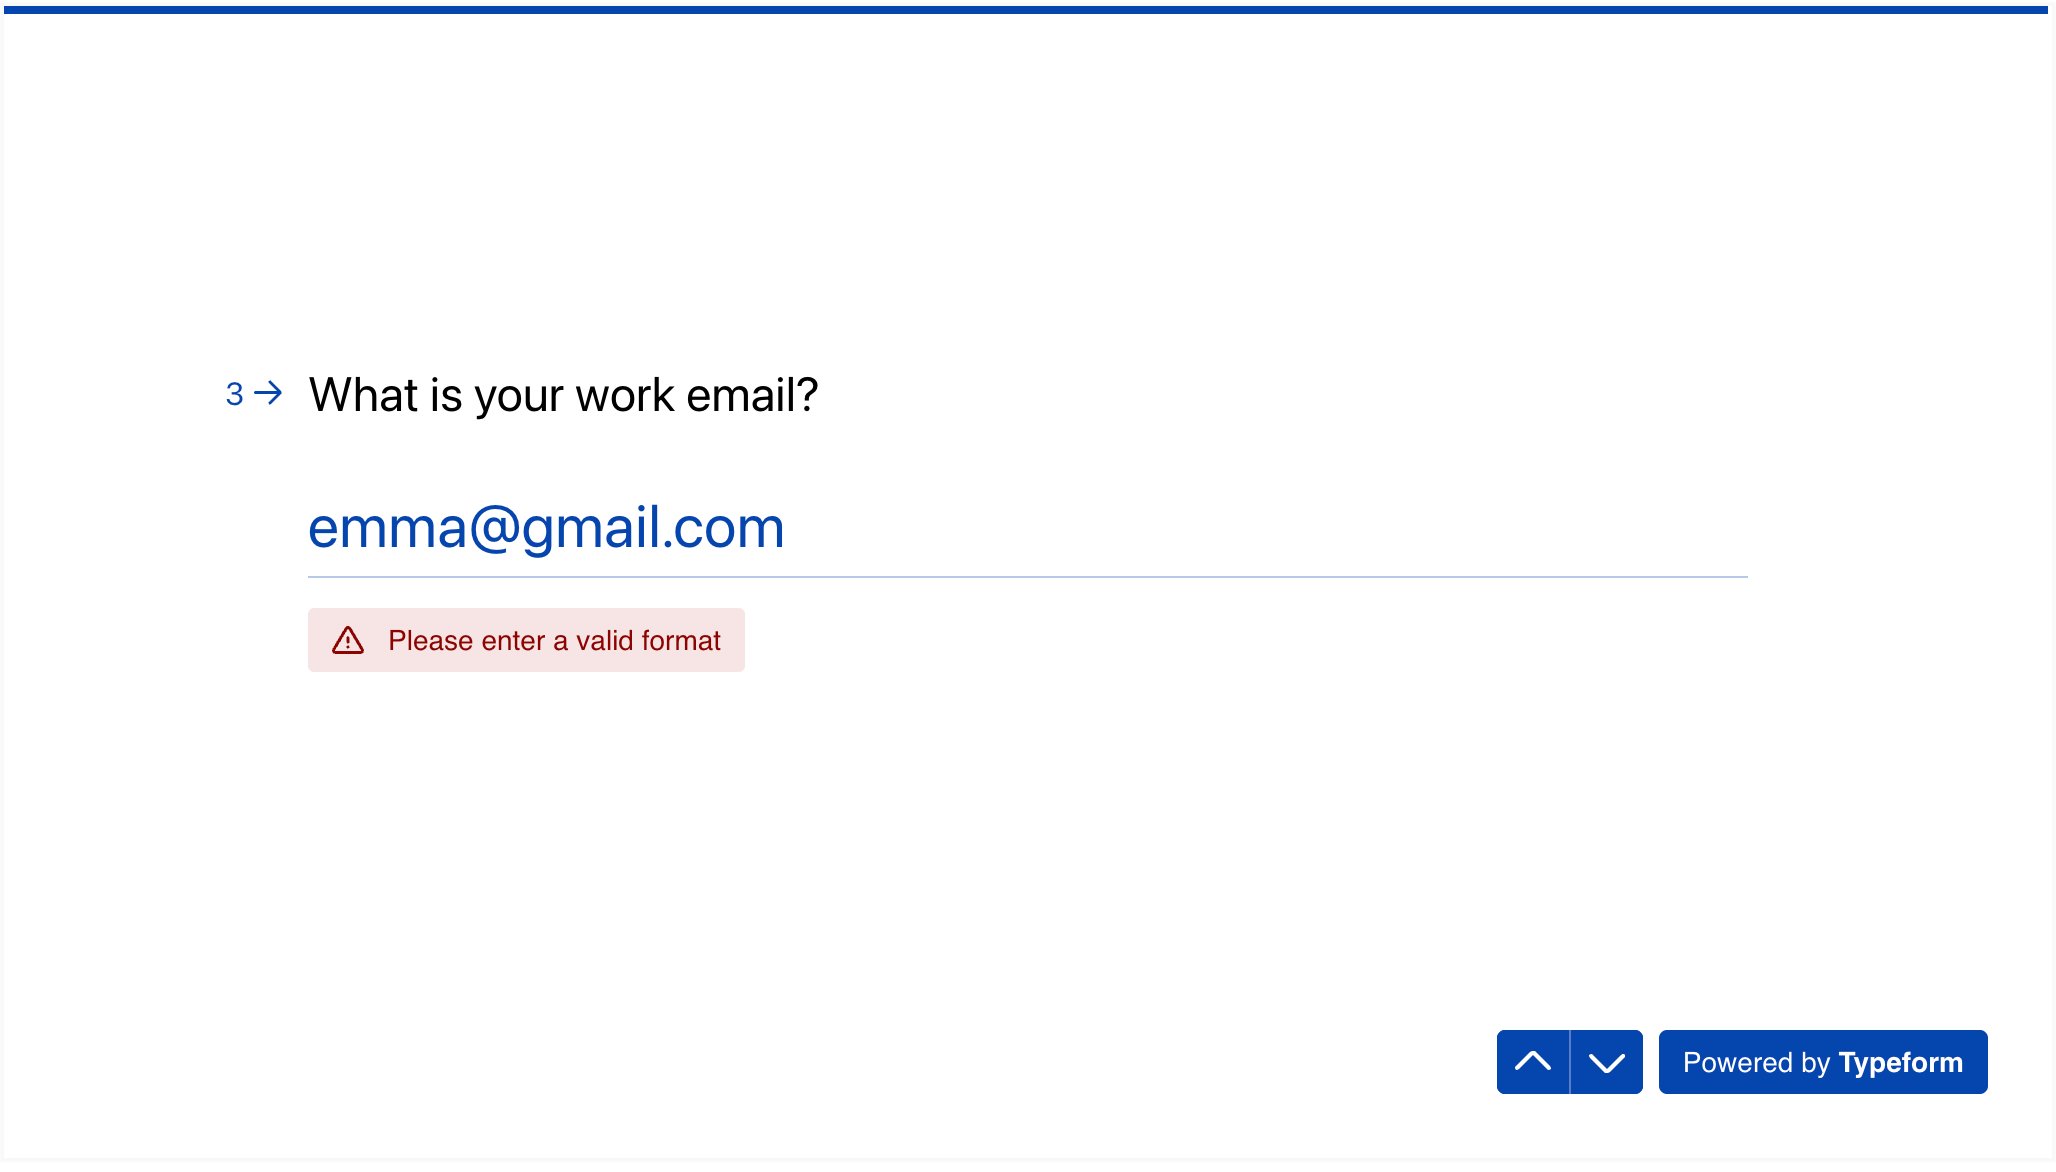Click the "Please enter a valid format" error
2056x1172 pixels.
click(x=554, y=641)
